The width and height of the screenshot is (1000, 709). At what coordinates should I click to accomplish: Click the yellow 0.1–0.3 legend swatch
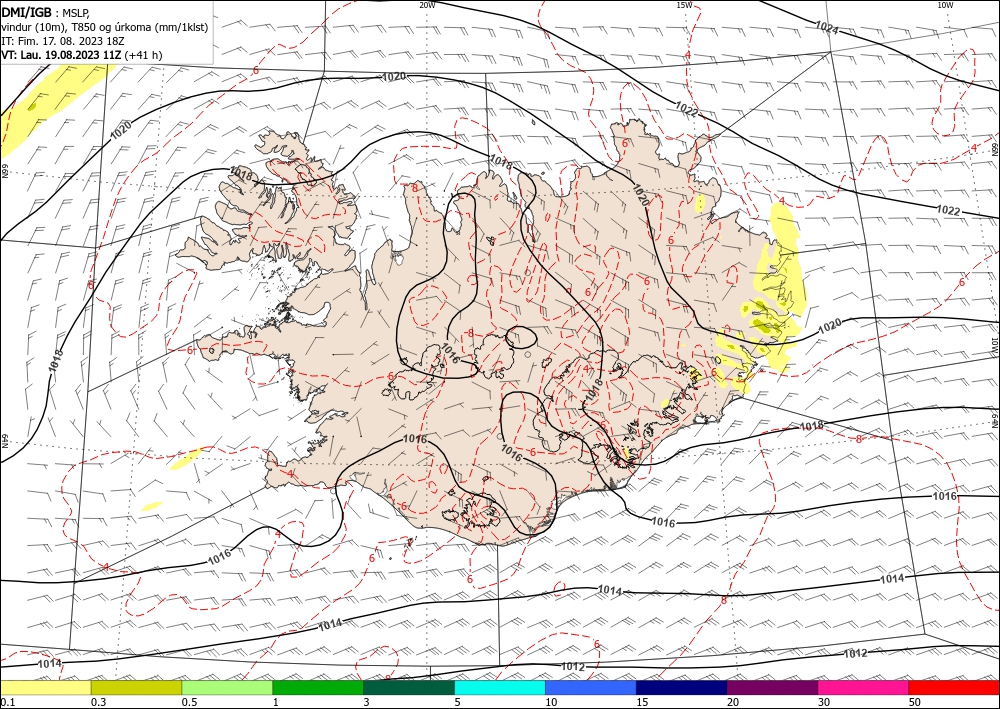pyautogui.click(x=45, y=687)
